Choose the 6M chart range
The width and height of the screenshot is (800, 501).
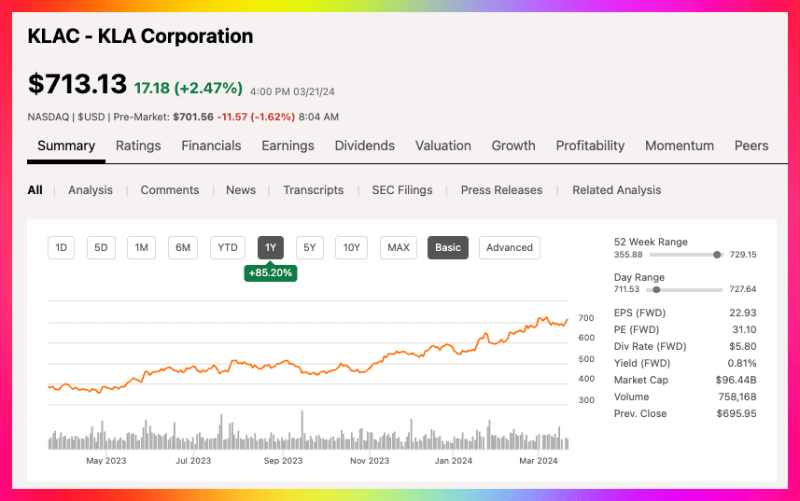183,247
